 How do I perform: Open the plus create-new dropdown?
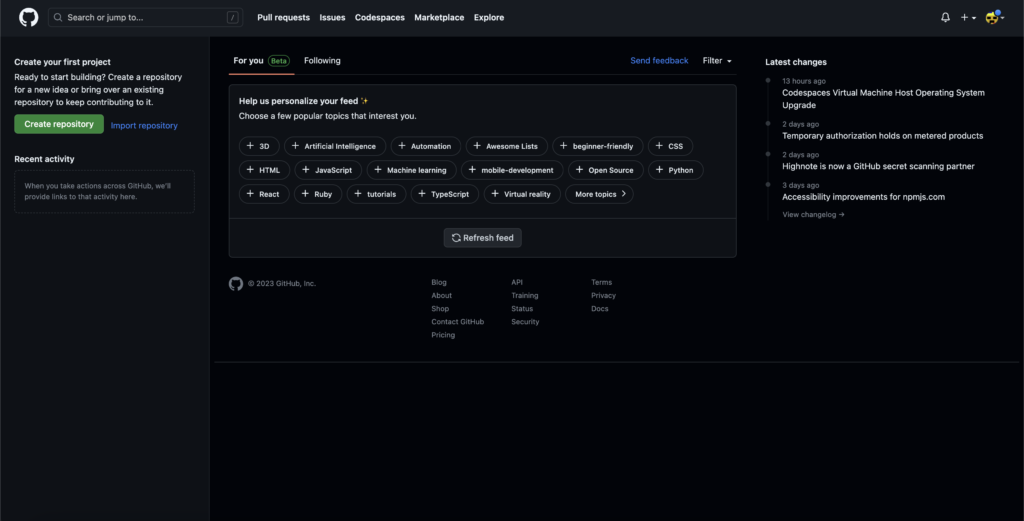coord(968,18)
